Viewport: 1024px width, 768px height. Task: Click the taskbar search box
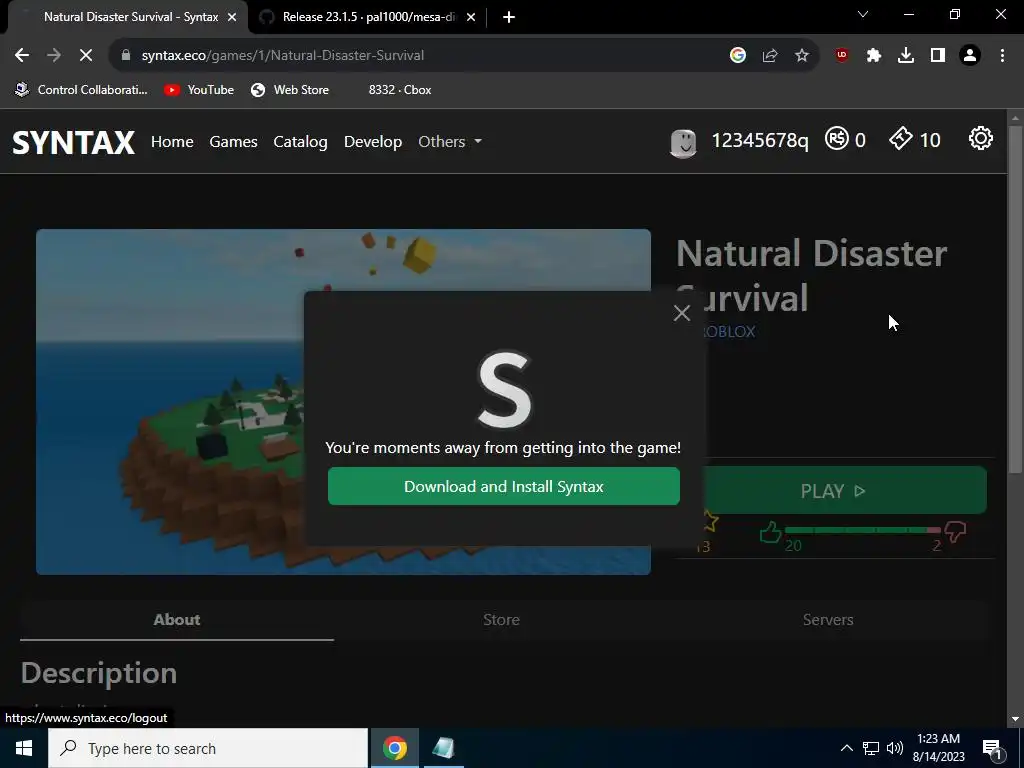point(208,748)
